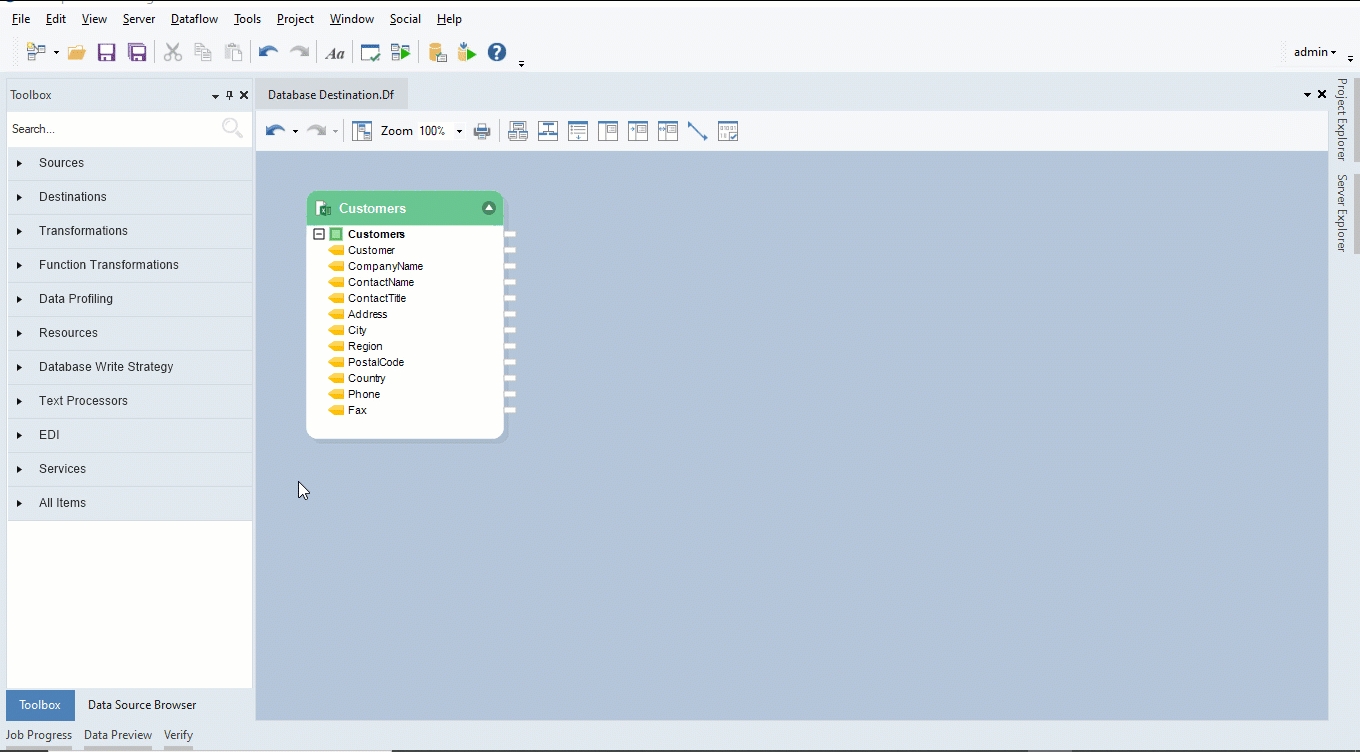
Task: Open the admin user dropdown
Action: [1315, 52]
